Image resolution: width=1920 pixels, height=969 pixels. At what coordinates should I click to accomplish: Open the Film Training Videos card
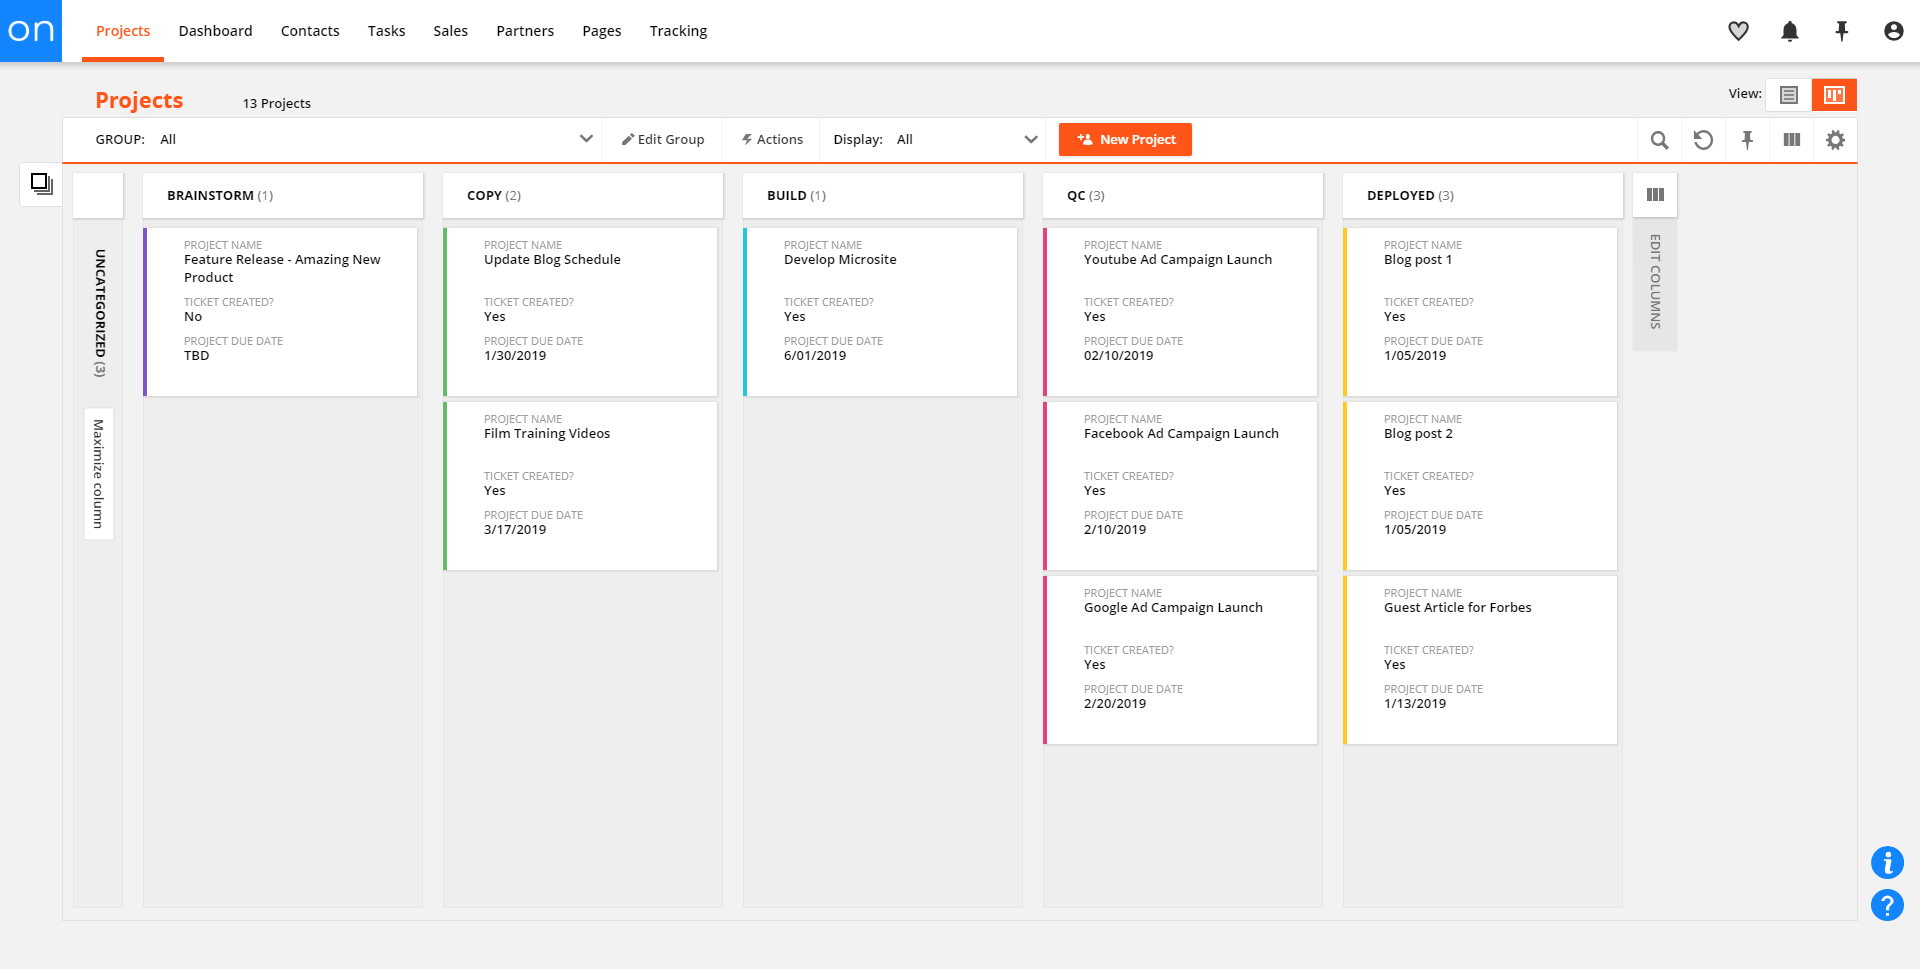pos(581,486)
